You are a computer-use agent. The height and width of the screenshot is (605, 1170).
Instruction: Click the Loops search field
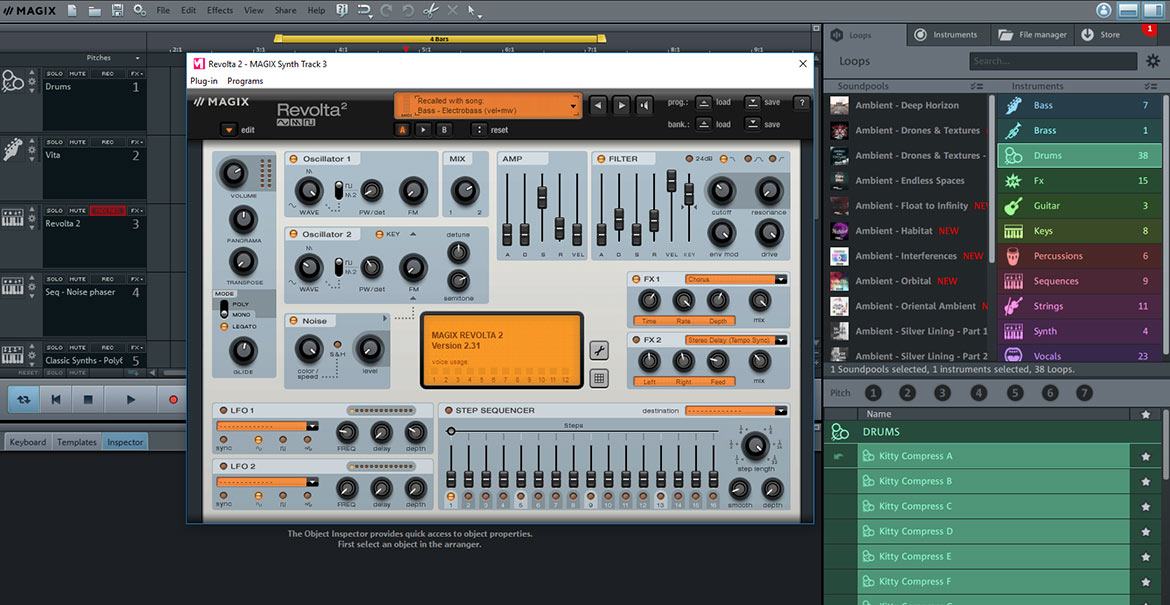tap(1054, 61)
